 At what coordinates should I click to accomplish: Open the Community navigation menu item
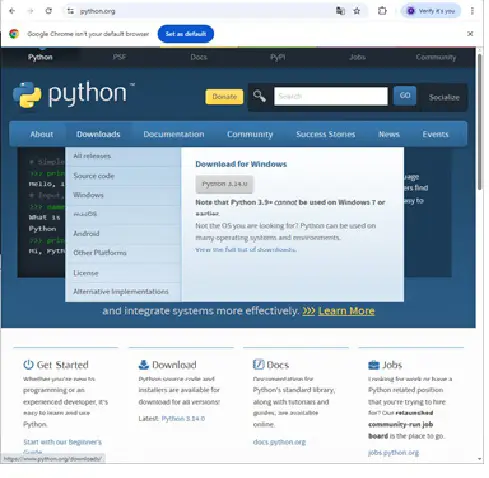(x=250, y=134)
